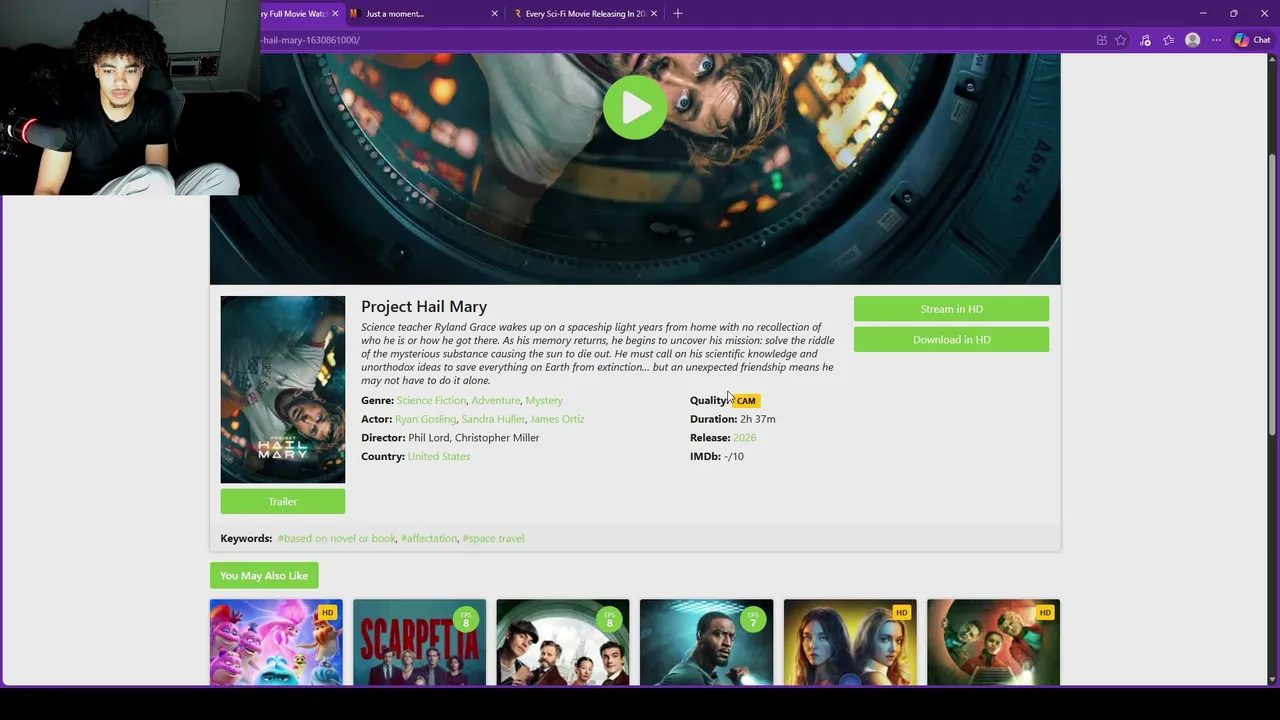Open the browser settings ellipsis menu
The height and width of the screenshot is (720, 1280).
[x=1216, y=40]
